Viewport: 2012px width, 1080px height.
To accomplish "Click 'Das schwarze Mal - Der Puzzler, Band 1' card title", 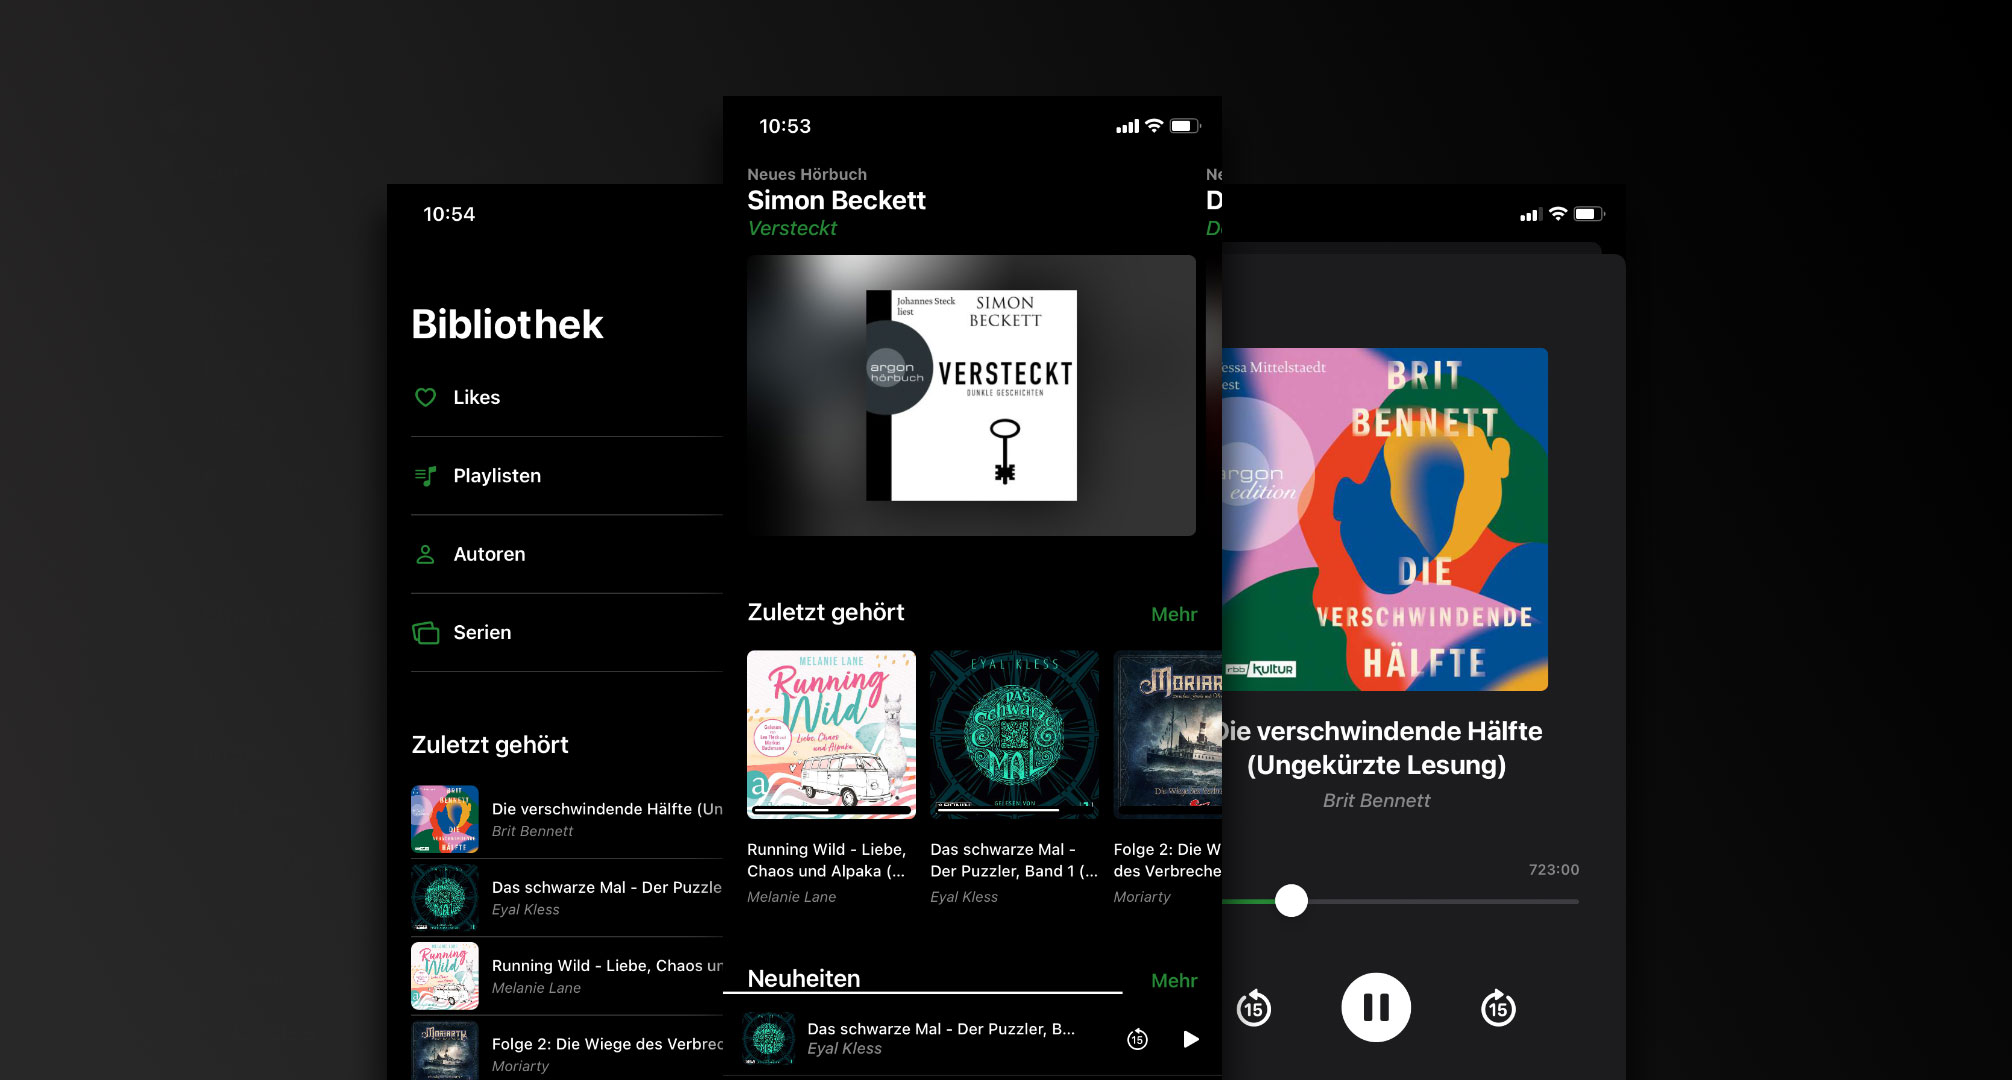I will [1014, 860].
